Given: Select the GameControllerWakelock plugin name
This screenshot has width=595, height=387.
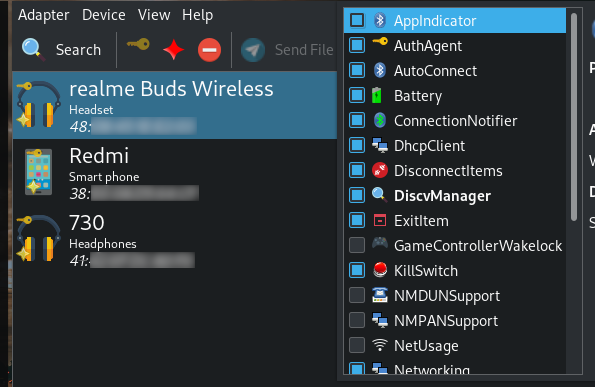Looking at the screenshot, I should [x=478, y=246].
